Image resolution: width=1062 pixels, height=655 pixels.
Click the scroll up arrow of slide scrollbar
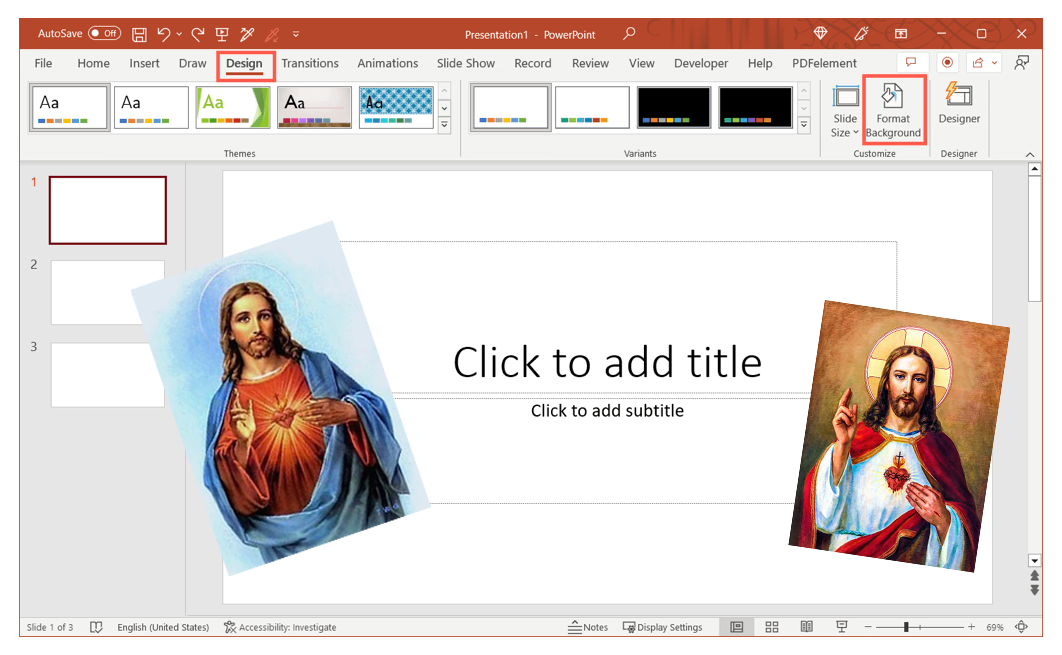pyautogui.click(x=1034, y=169)
